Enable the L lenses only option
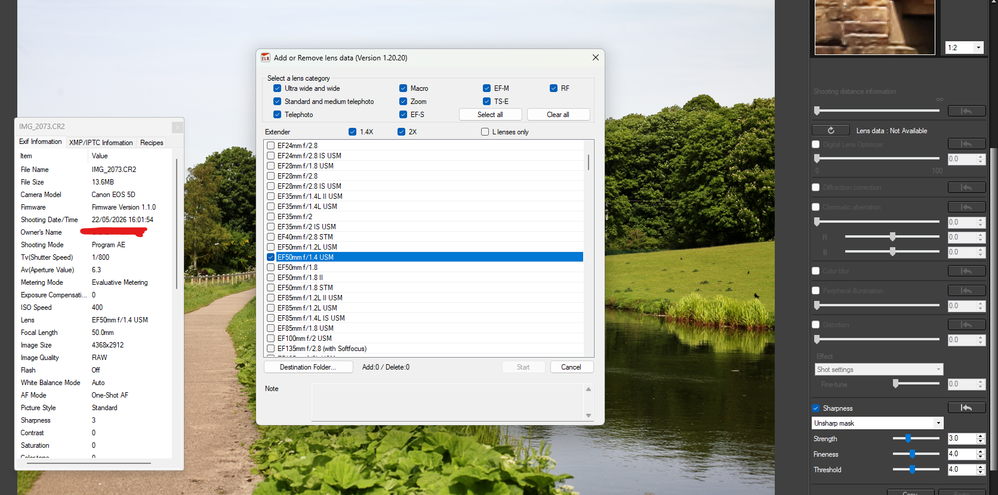Image resolution: width=998 pixels, height=495 pixels. [x=486, y=132]
